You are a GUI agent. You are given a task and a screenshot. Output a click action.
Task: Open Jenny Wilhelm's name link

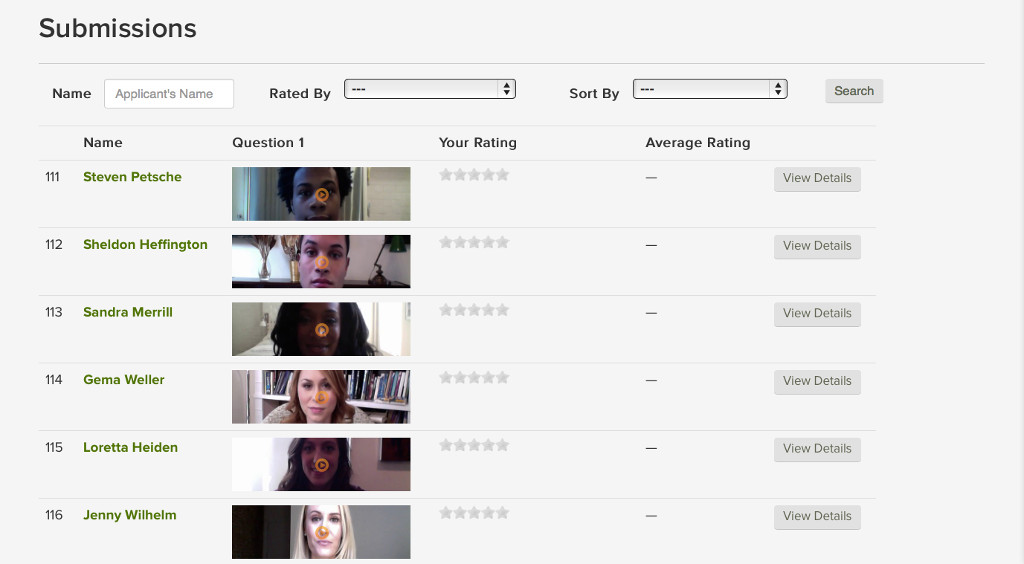pos(129,515)
